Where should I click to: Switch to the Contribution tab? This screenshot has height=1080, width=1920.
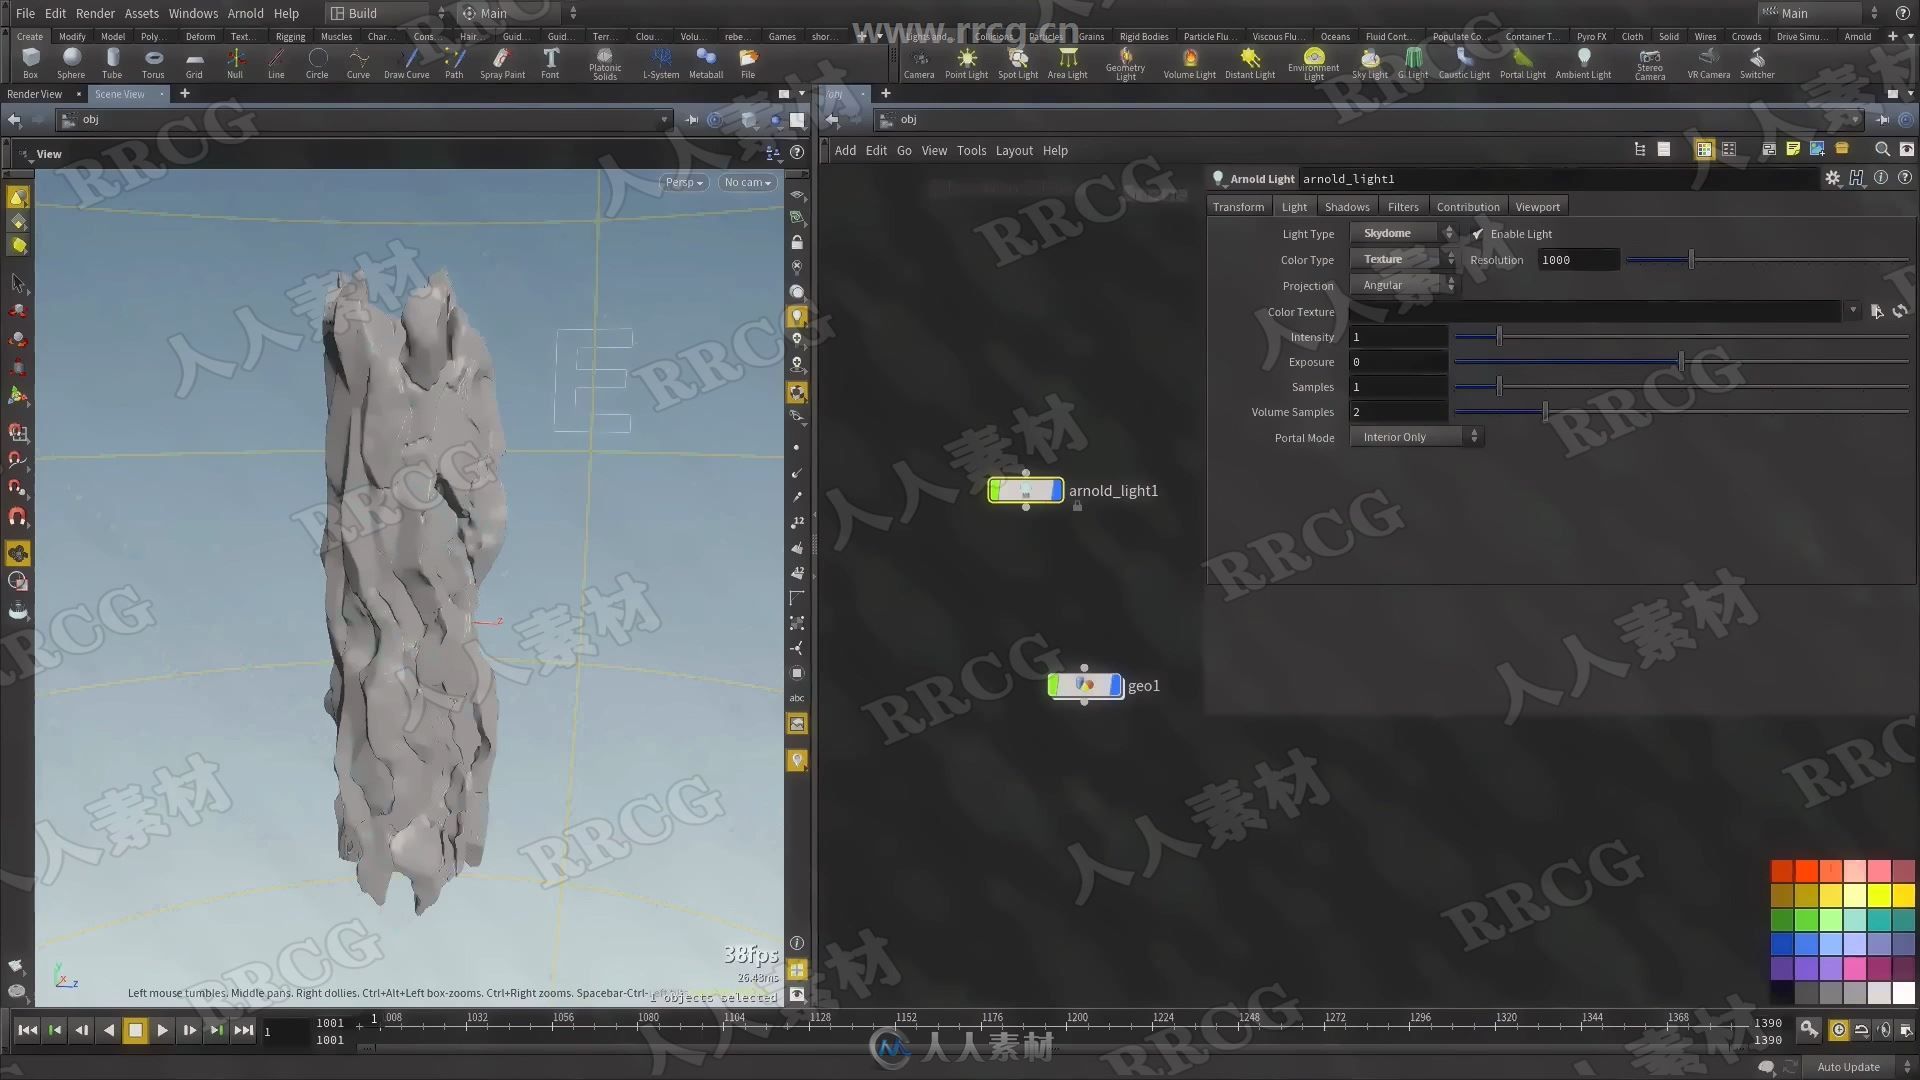coord(1466,206)
